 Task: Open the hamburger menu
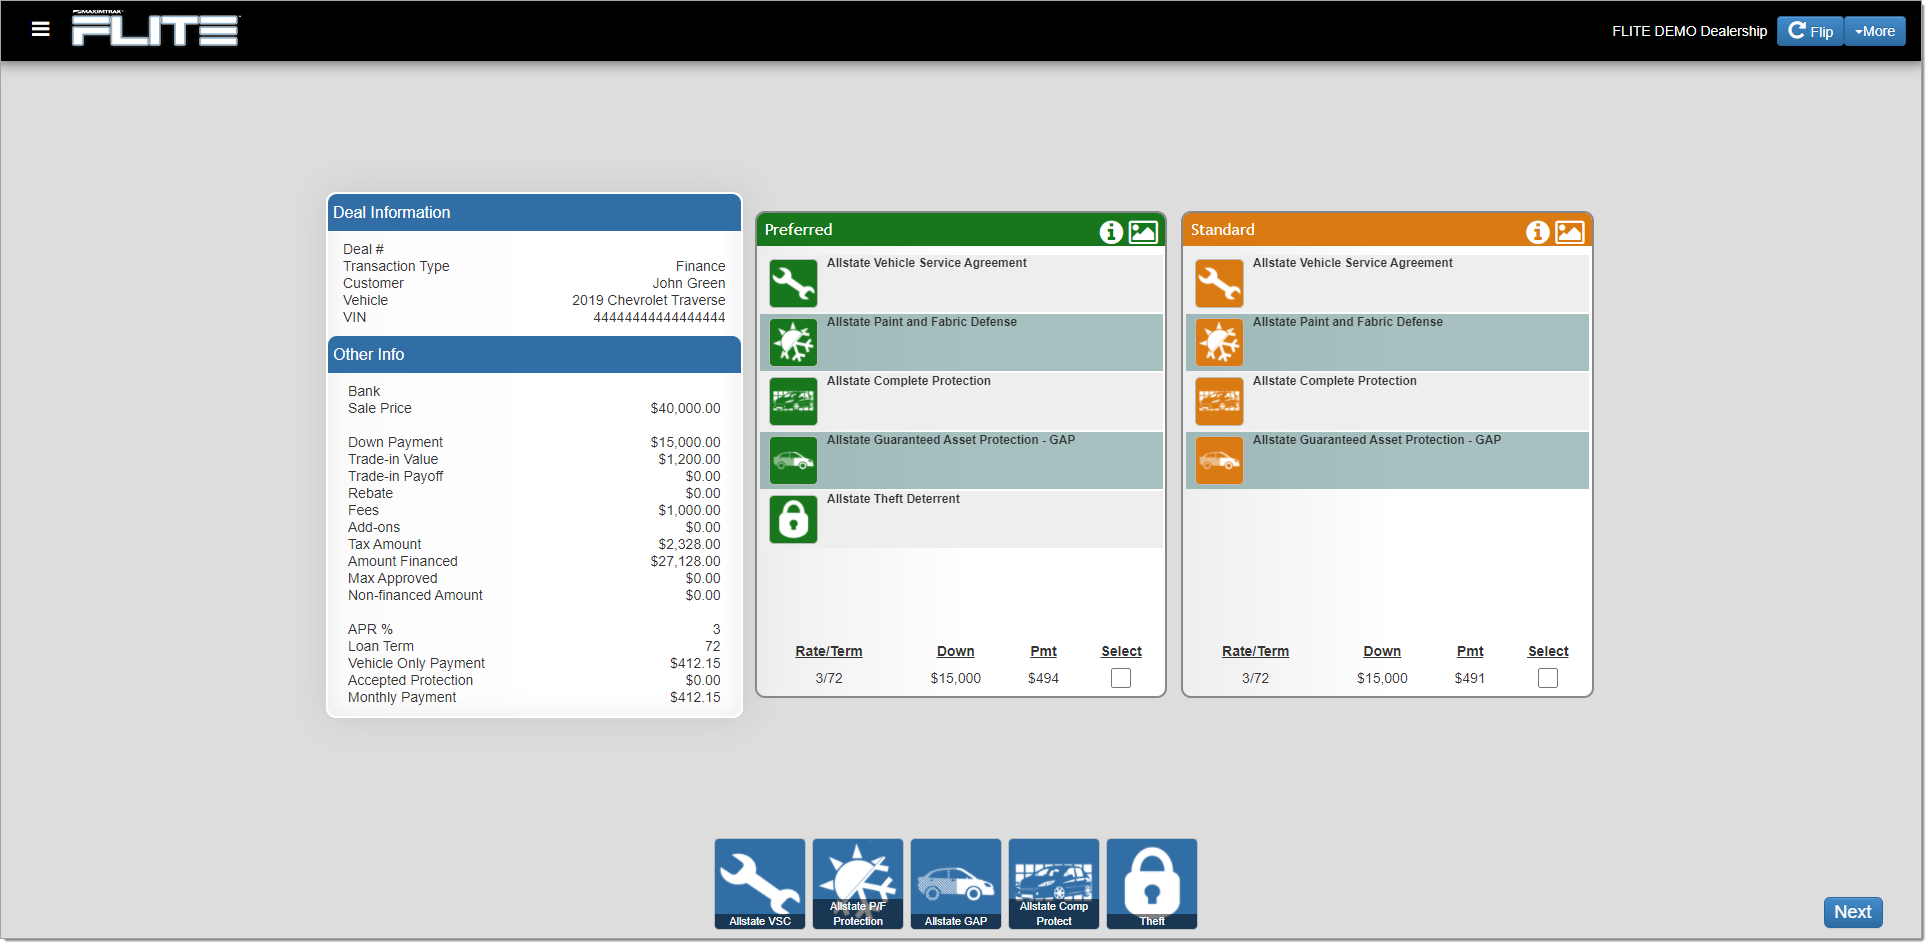click(40, 29)
